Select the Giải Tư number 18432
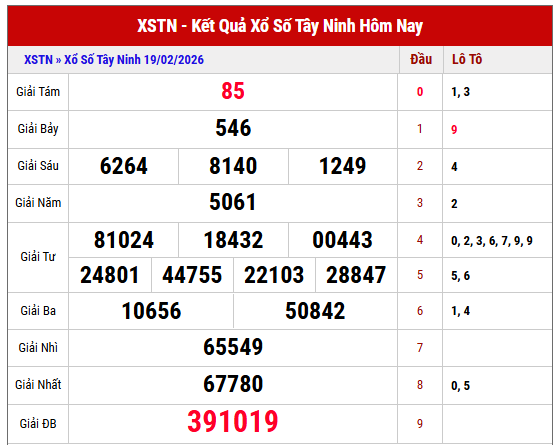 [233, 240]
